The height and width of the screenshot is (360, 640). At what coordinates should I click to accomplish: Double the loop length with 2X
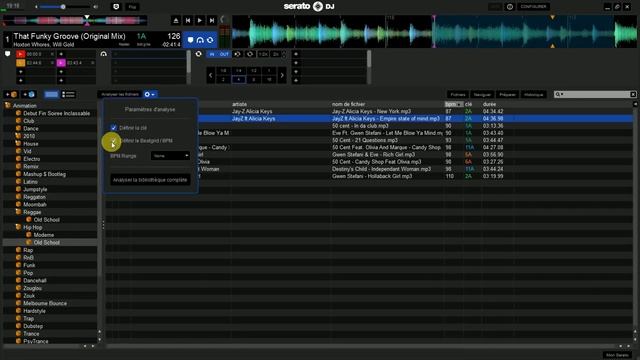coord(276,54)
